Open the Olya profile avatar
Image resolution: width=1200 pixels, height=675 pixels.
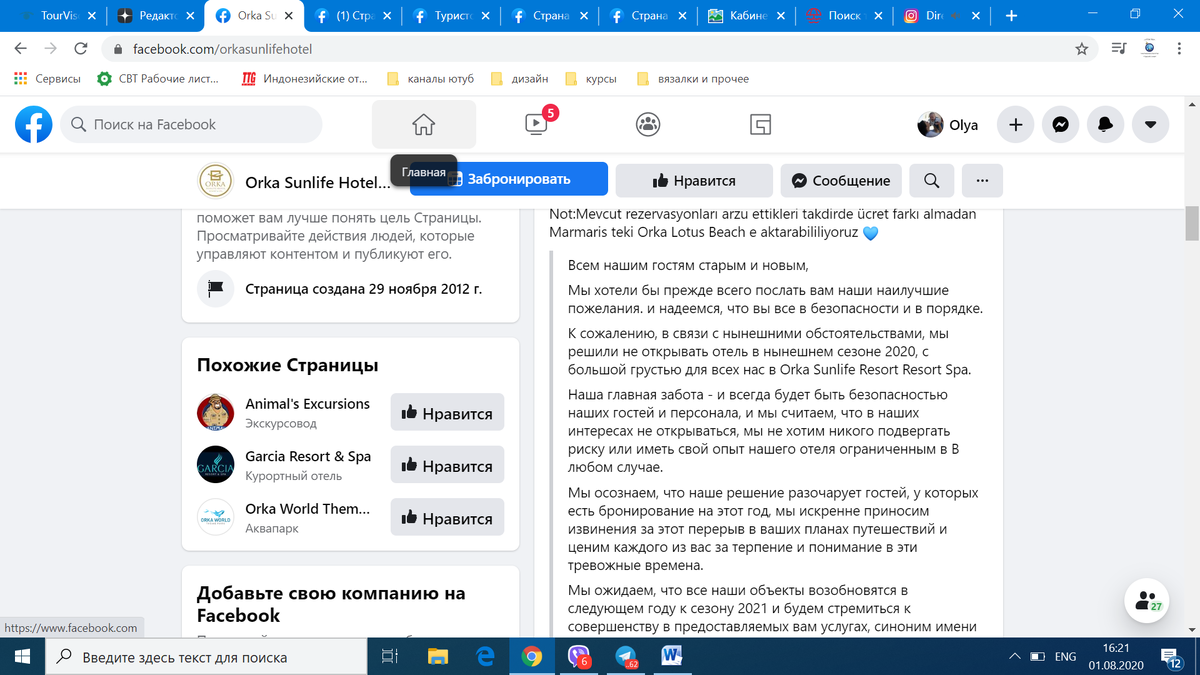(x=931, y=125)
